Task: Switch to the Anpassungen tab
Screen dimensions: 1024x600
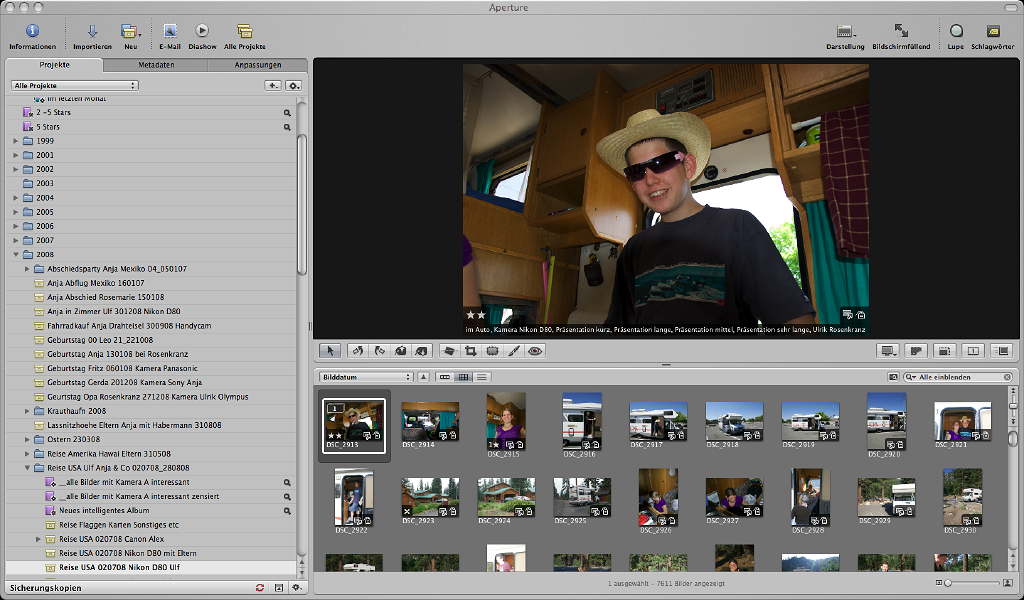Action: 258,65
